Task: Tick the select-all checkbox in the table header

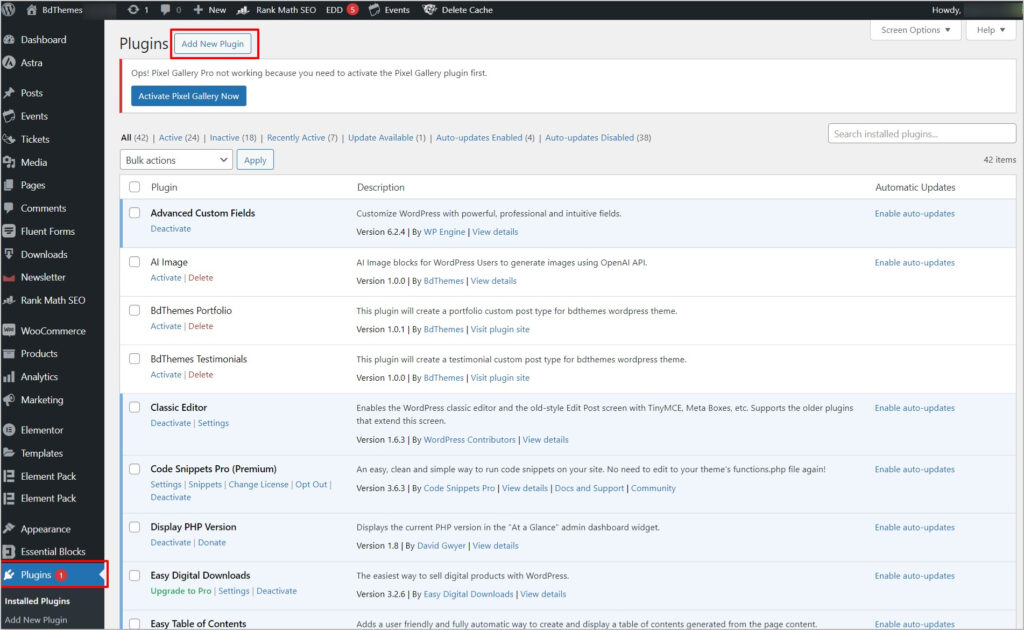Action: click(x=135, y=187)
